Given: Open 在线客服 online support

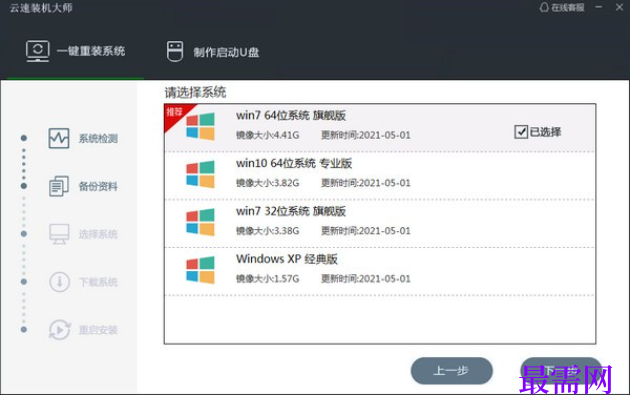Looking at the screenshot, I should (x=562, y=7).
